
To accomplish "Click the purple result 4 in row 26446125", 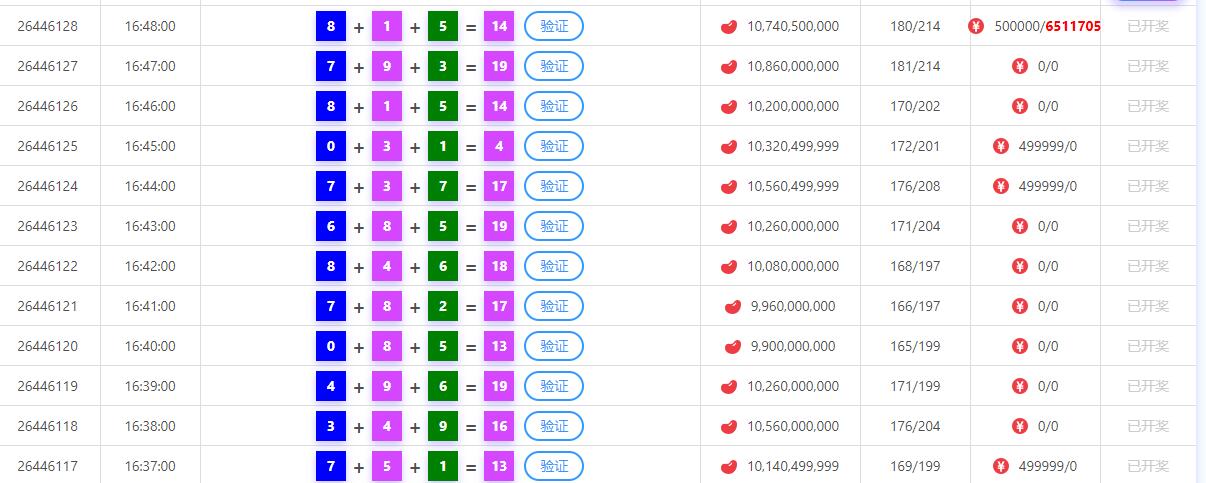I will (x=499, y=146).
